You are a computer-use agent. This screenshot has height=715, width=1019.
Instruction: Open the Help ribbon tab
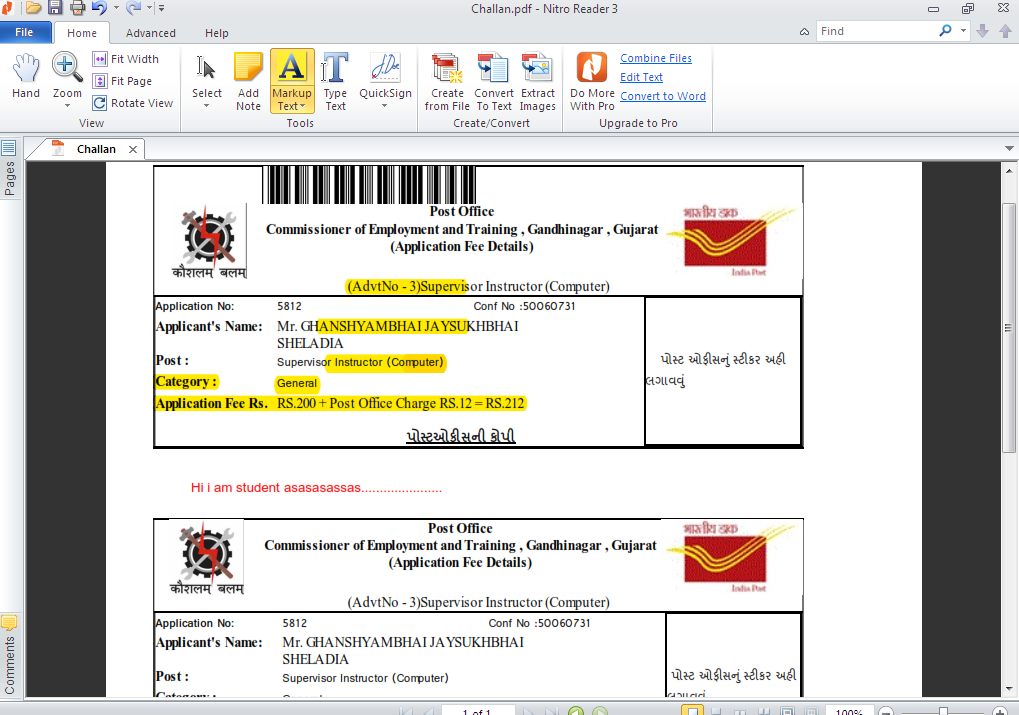tap(216, 33)
